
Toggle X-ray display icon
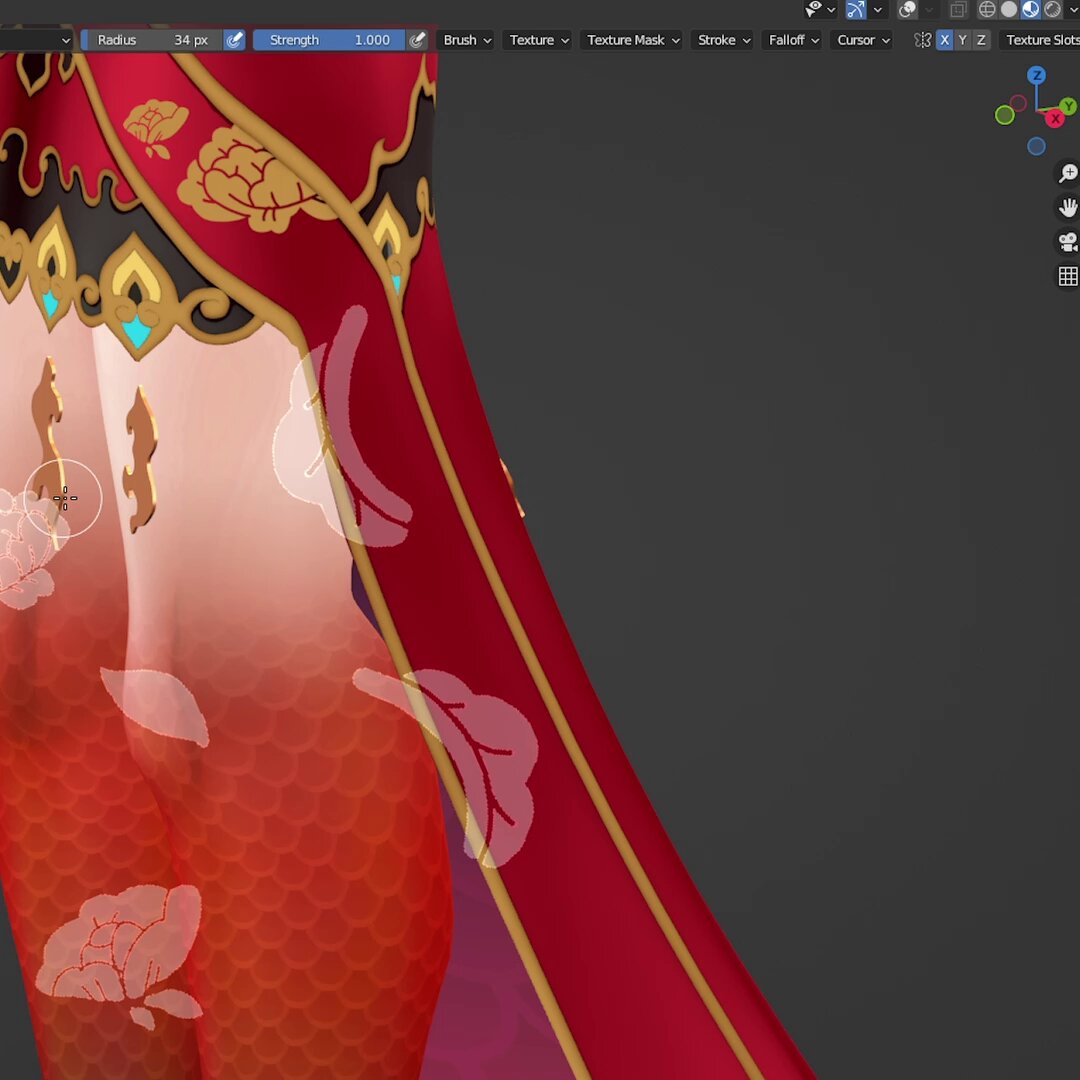(958, 10)
